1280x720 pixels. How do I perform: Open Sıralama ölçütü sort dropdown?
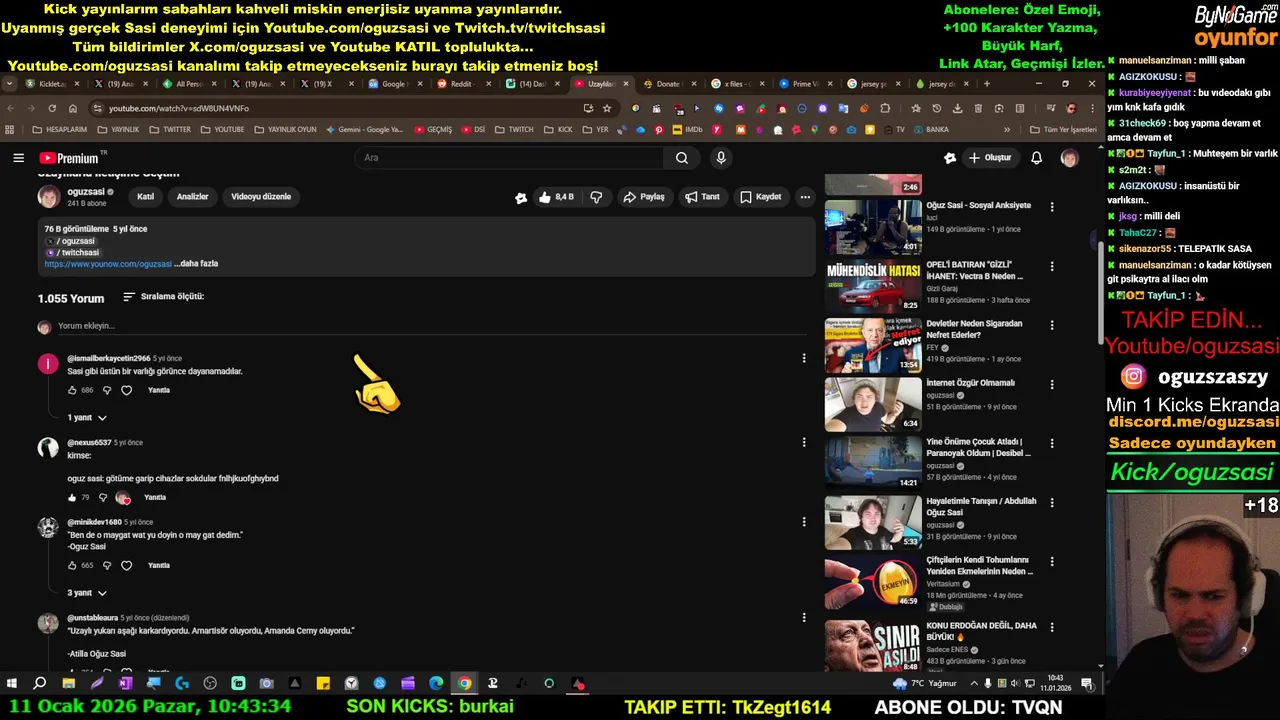[163, 297]
